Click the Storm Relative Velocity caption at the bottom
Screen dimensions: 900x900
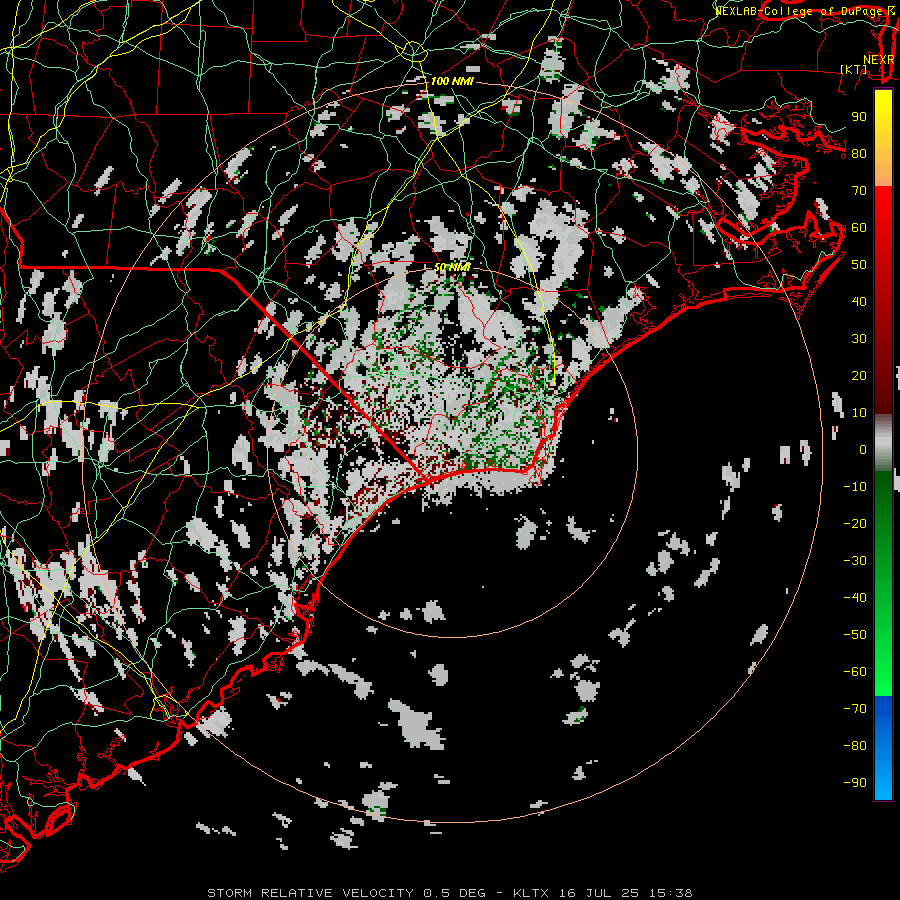click(449, 893)
